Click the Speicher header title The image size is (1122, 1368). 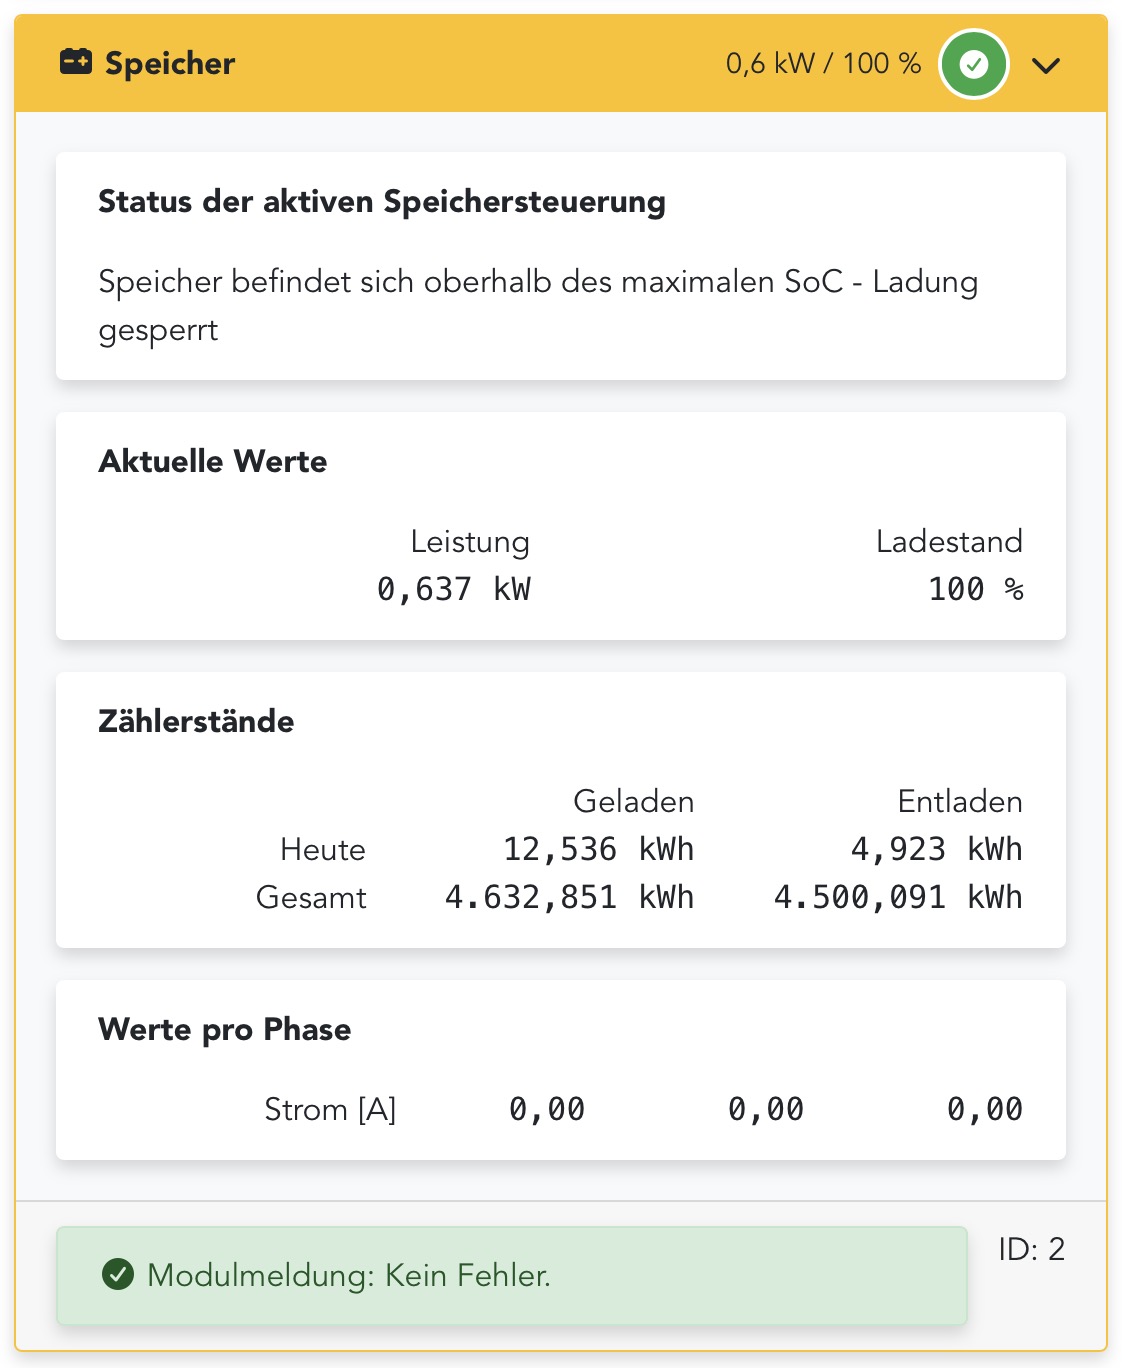click(x=170, y=63)
